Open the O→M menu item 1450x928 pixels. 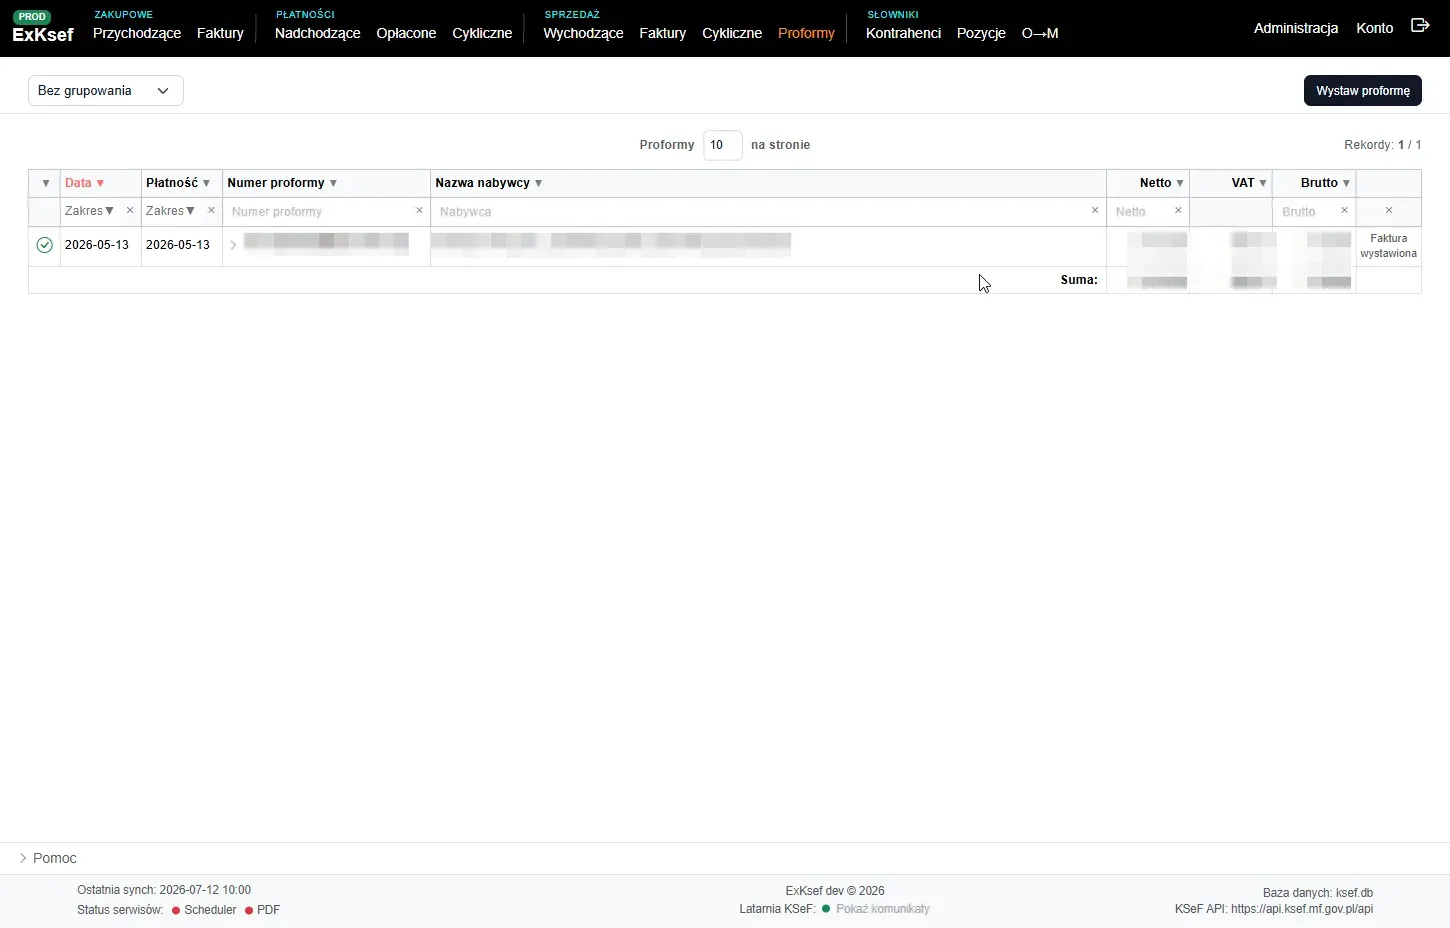point(1040,33)
